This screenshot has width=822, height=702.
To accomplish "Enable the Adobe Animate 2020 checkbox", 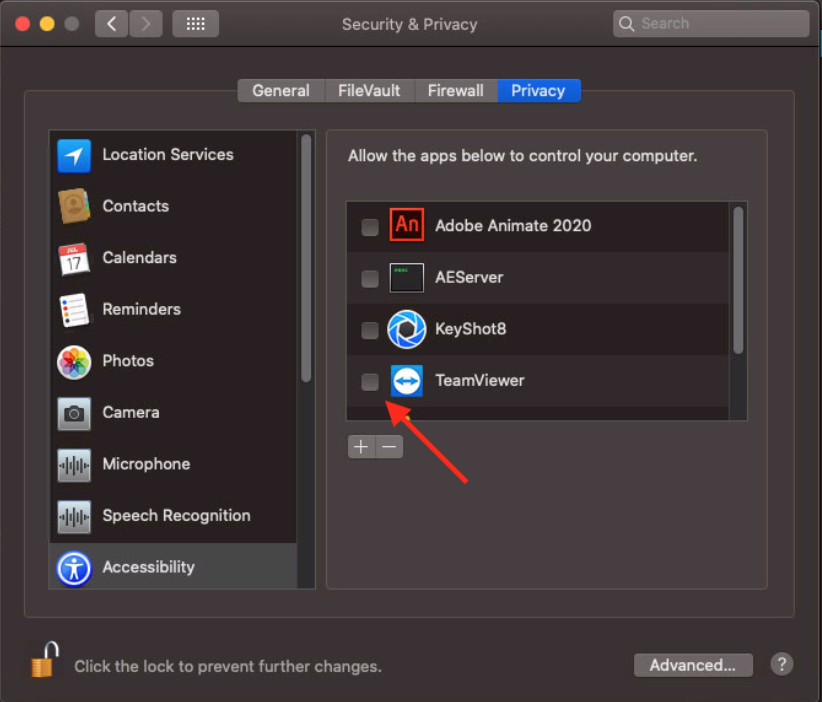I will pos(370,227).
